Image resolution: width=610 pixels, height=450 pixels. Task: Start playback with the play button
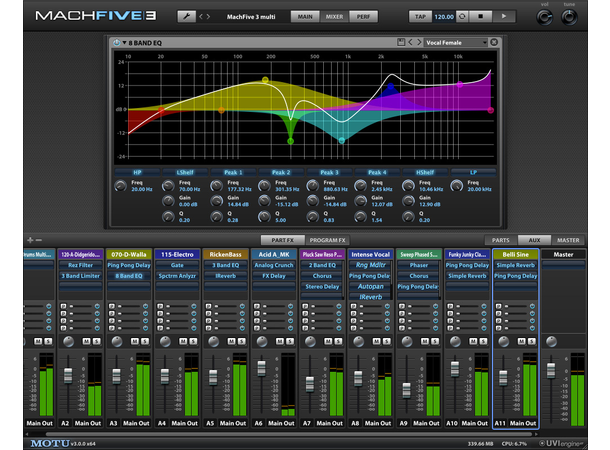[x=504, y=16]
